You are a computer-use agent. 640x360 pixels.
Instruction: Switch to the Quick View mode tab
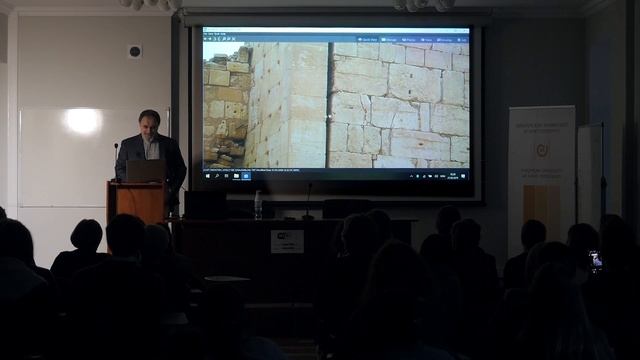[x=368, y=40]
